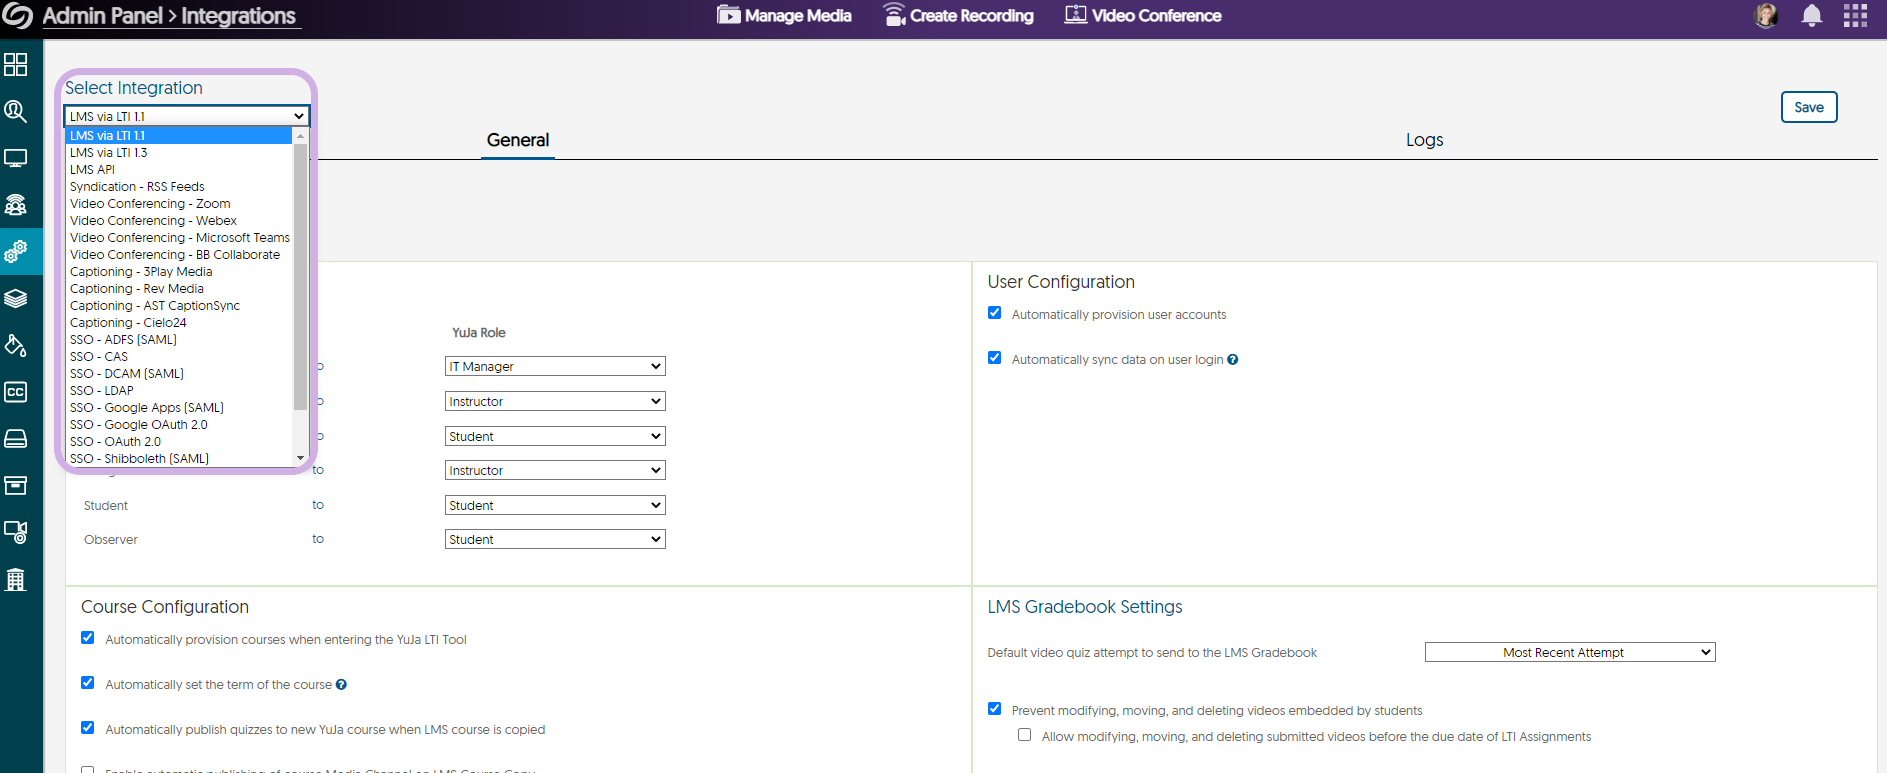Enable Allow modifying submitted videos checkbox
Screen dimensions: 1887x773
[1024, 735]
